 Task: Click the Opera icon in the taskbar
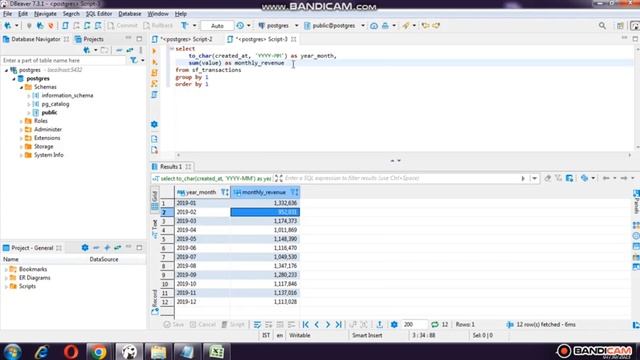[x=71, y=351]
